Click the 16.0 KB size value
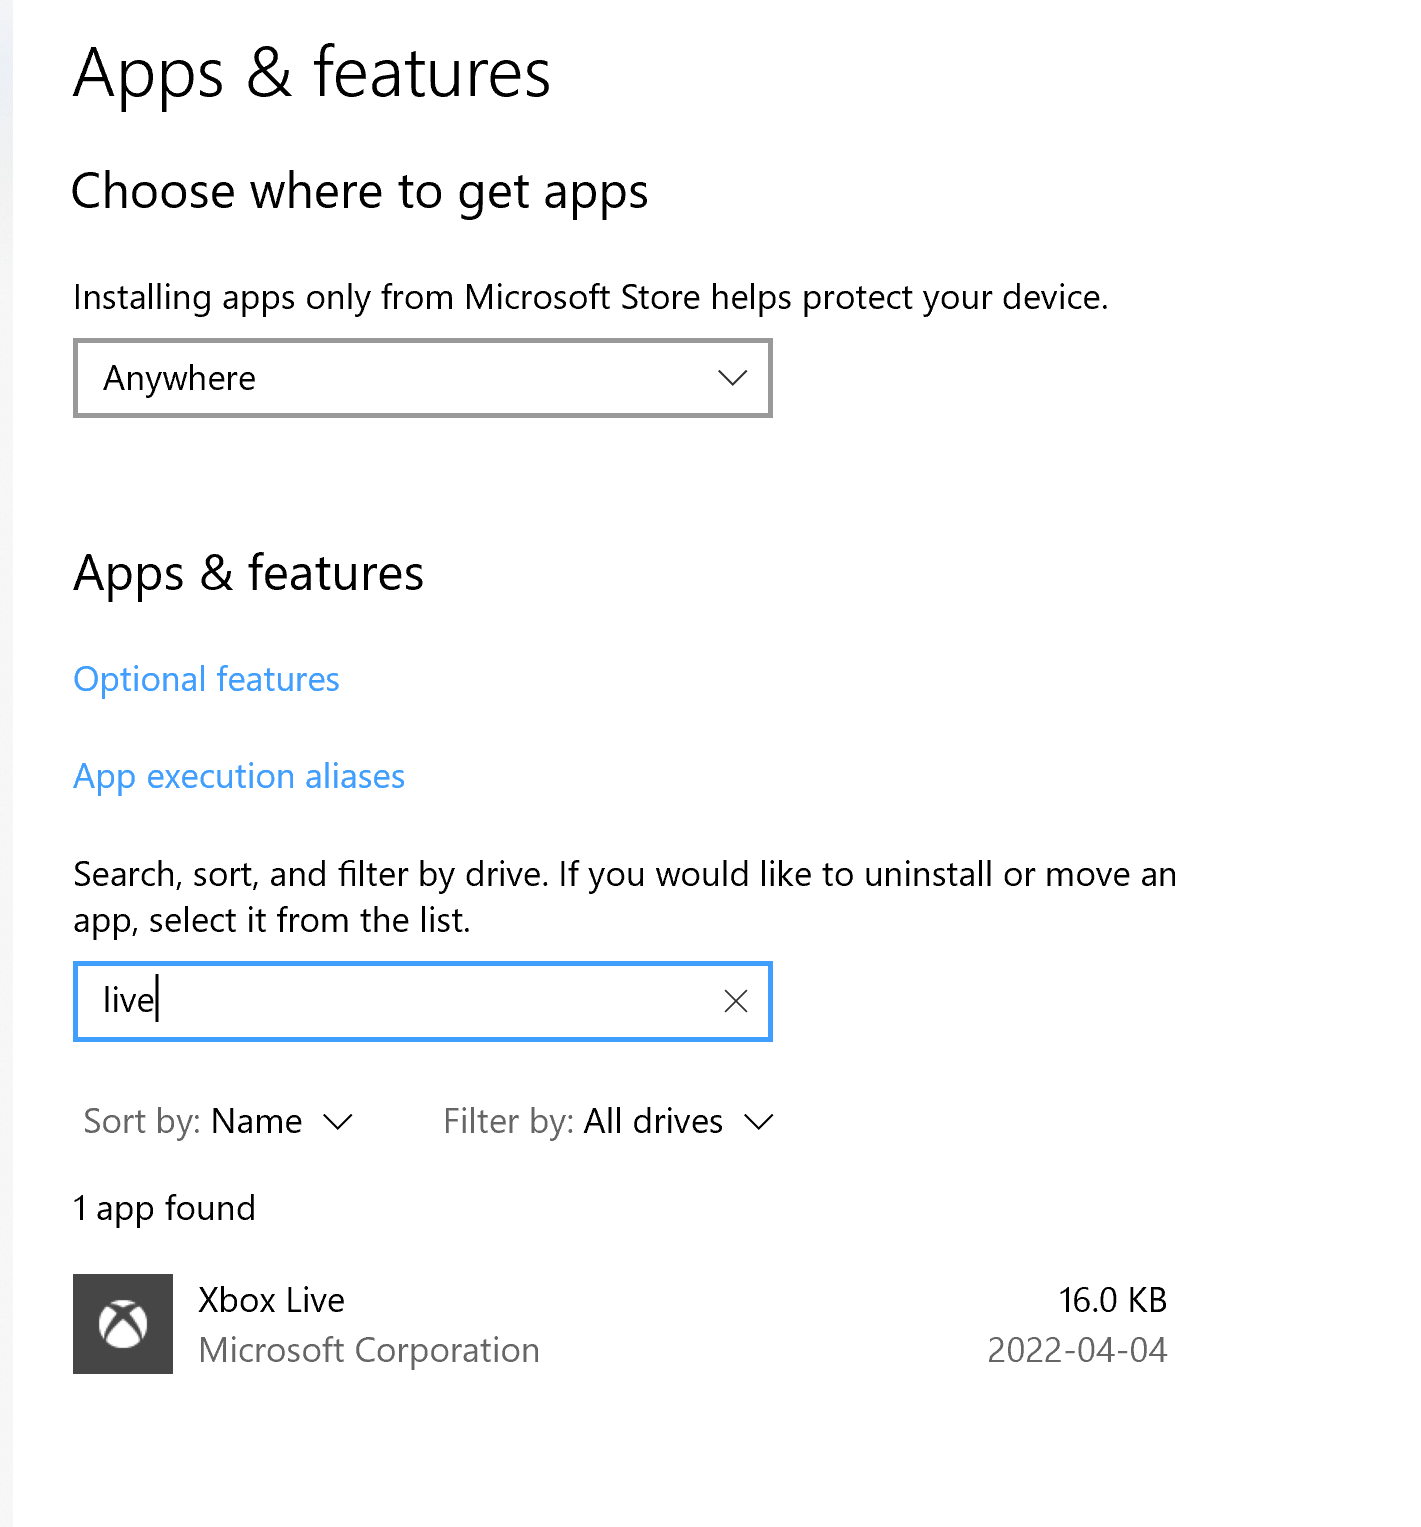1421x1527 pixels. coord(1113,1299)
